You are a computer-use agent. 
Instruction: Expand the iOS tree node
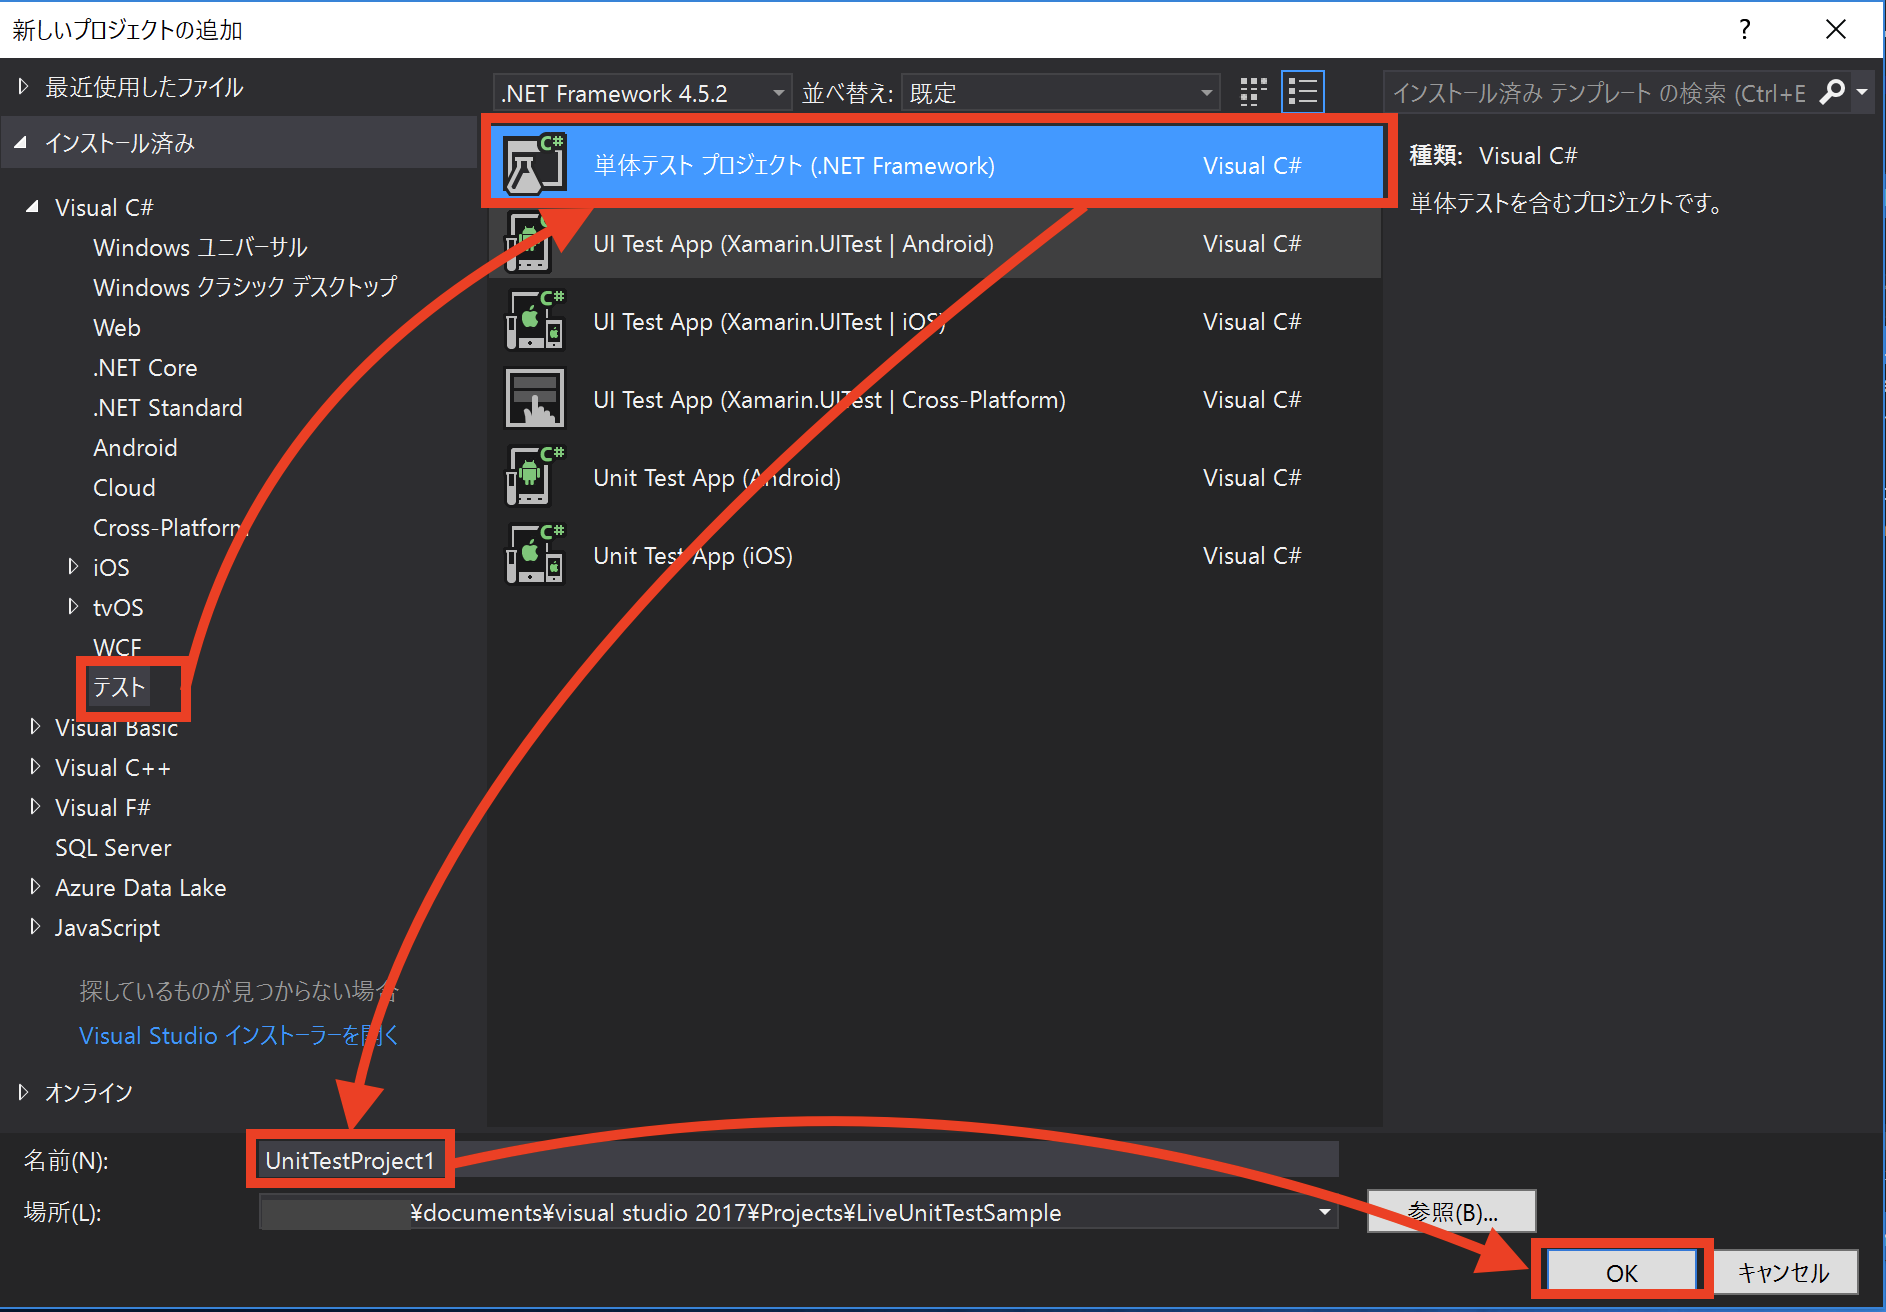coord(73,566)
